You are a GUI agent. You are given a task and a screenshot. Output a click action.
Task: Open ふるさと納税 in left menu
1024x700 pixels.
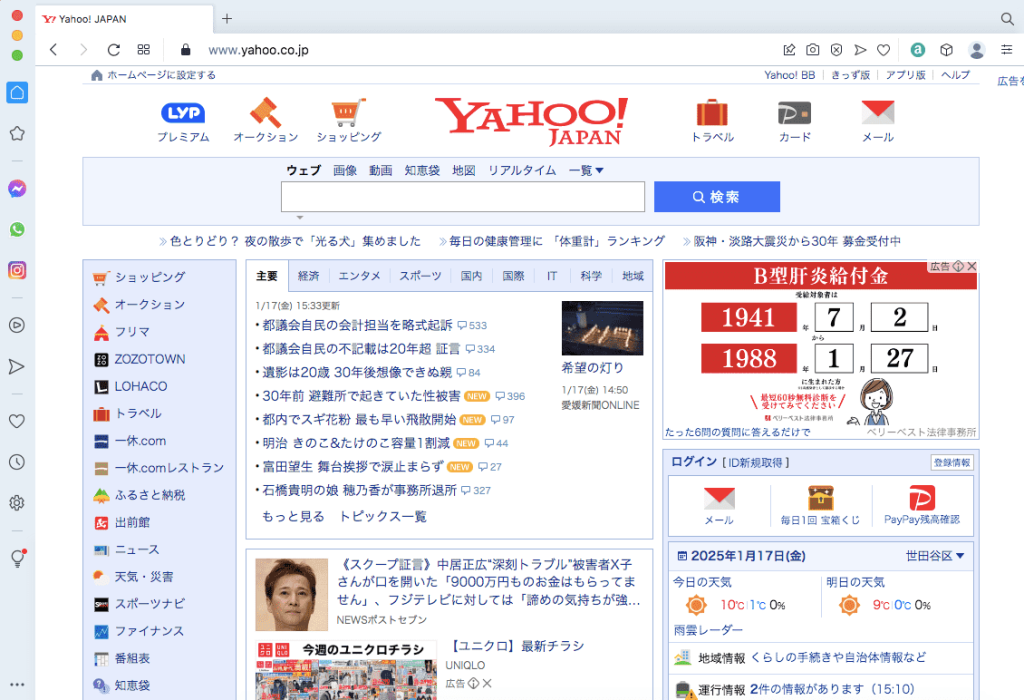point(150,495)
